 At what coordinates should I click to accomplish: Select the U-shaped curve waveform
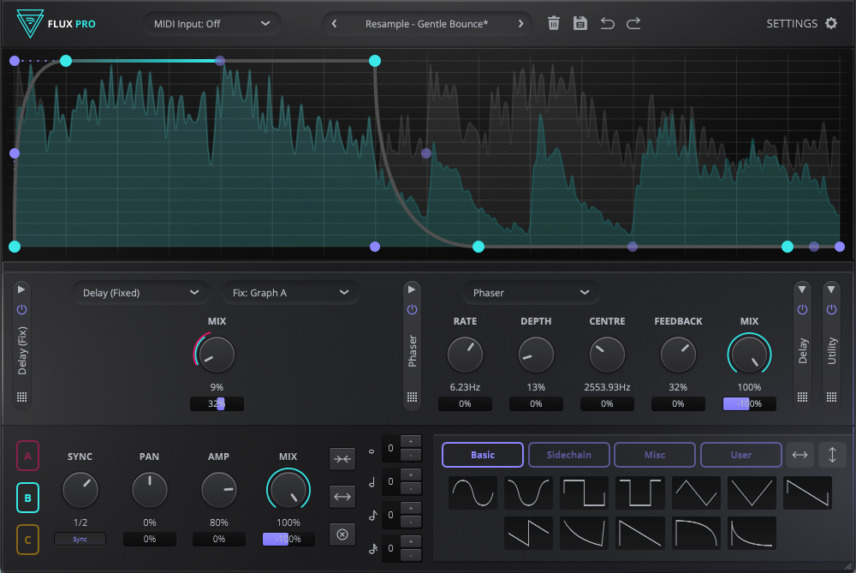(x=528, y=493)
